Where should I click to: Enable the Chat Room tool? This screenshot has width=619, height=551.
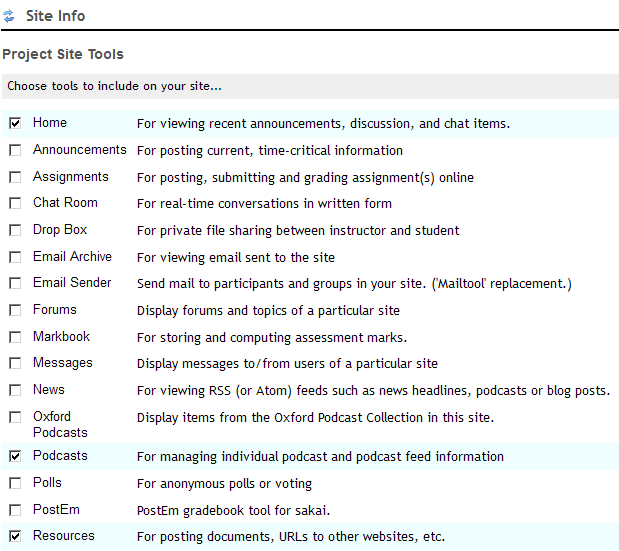point(15,204)
